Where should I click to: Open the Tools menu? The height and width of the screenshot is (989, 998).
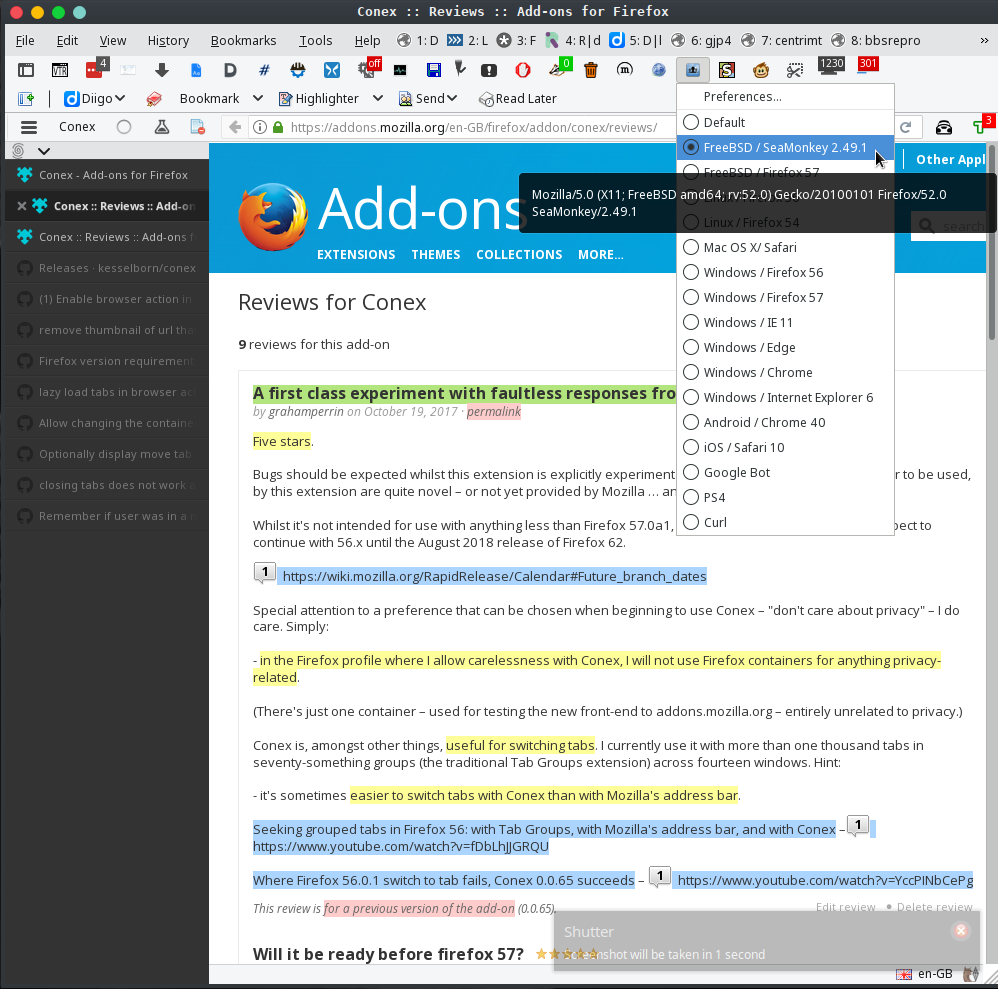pyautogui.click(x=316, y=41)
